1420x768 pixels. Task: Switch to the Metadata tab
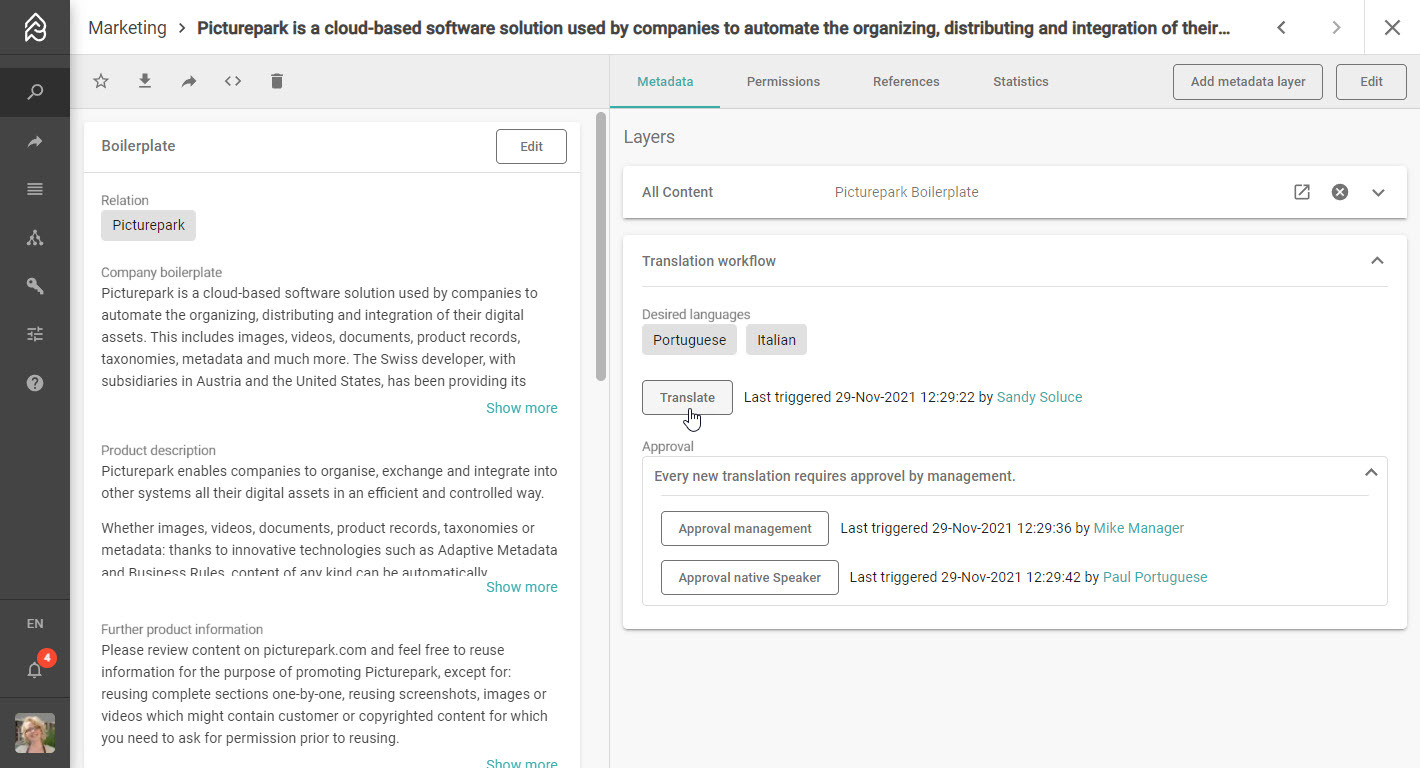(x=665, y=81)
